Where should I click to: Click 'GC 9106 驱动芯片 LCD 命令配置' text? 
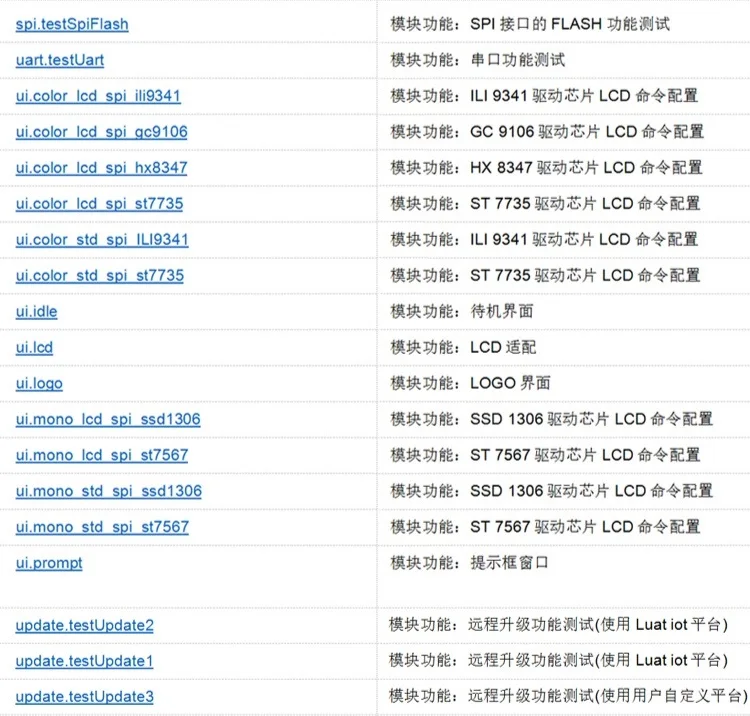click(586, 132)
